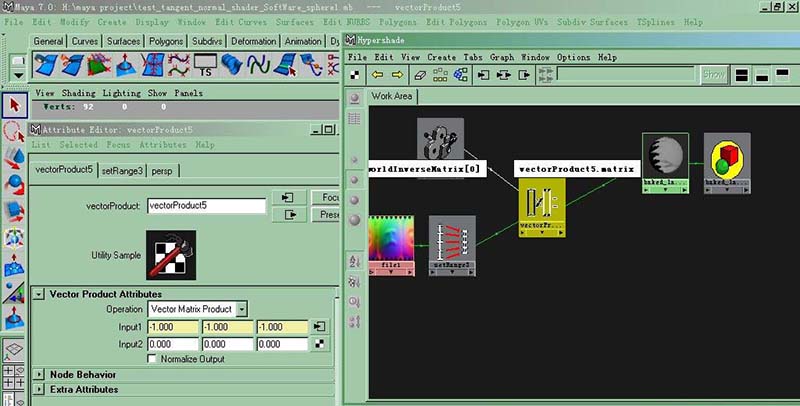Click the Input connections icon in Hypershade
The height and width of the screenshot is (406, 800).
(x=483, y=75)
